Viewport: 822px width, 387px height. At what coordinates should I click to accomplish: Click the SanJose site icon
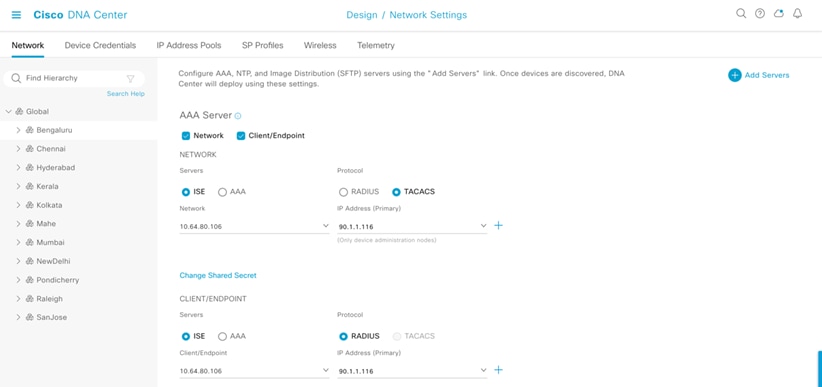[x=30, y=317]
